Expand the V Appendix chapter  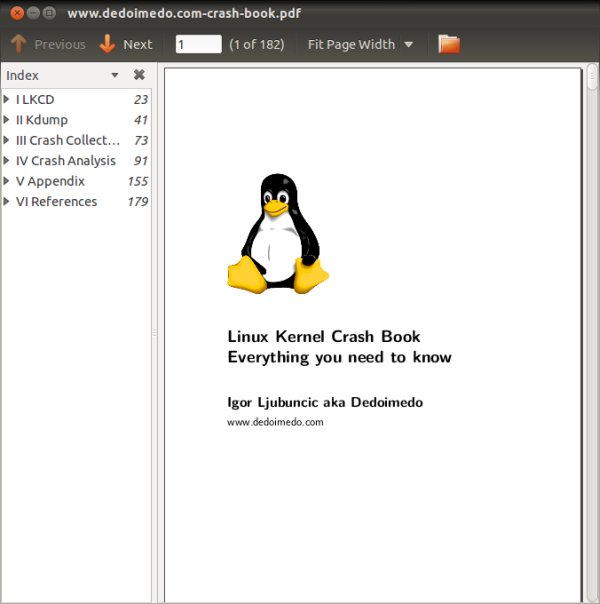point(6,181)
